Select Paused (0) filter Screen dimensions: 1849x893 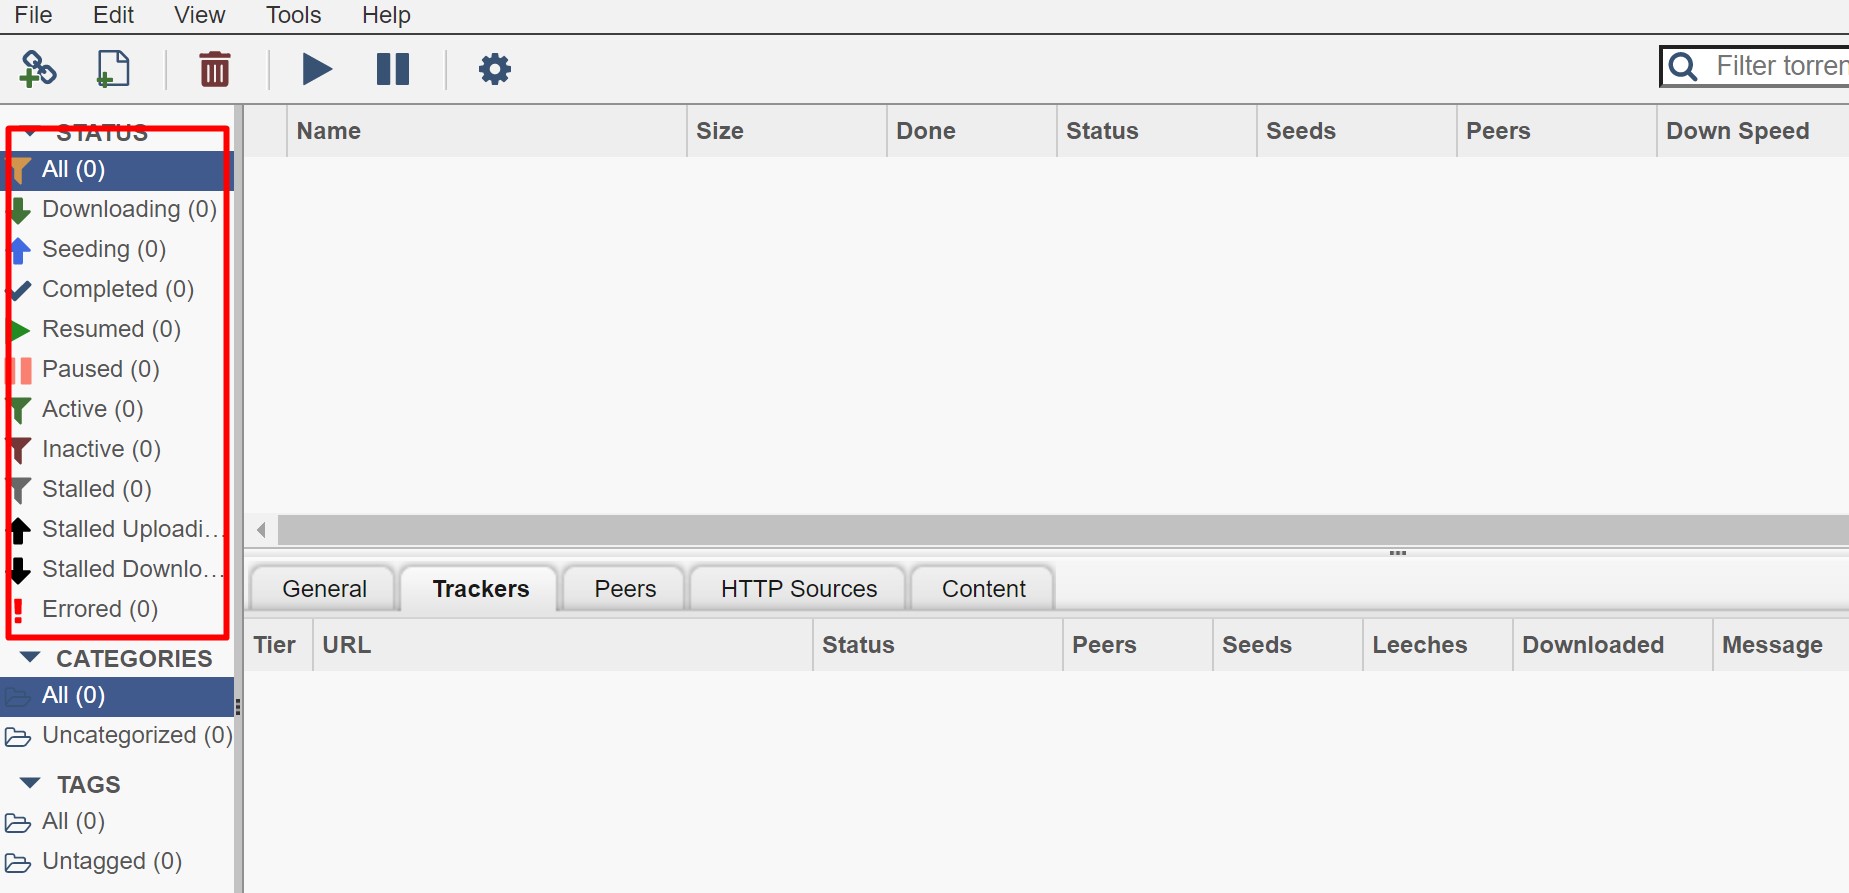coord(117,370)
